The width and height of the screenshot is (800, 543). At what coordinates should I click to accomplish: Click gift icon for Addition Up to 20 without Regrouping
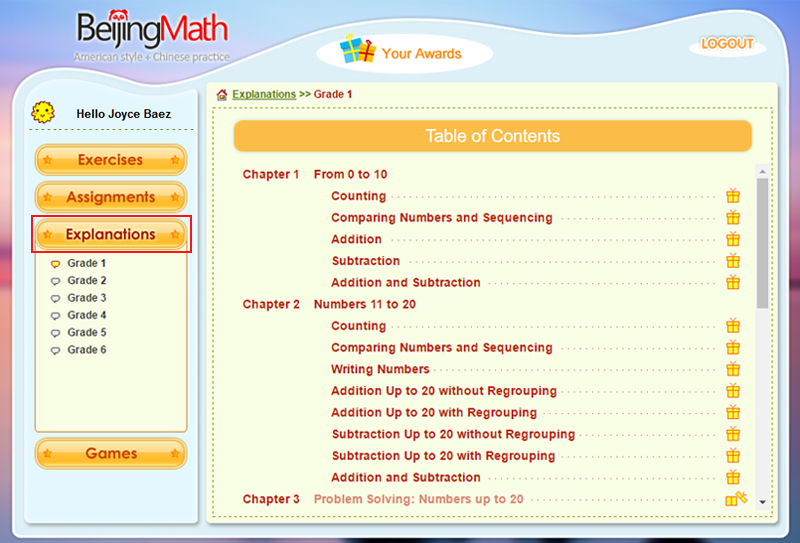(x=733, y=391)
